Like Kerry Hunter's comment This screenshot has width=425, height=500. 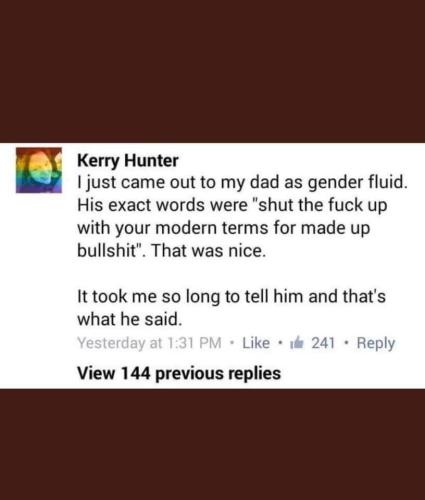coord(256,343)
